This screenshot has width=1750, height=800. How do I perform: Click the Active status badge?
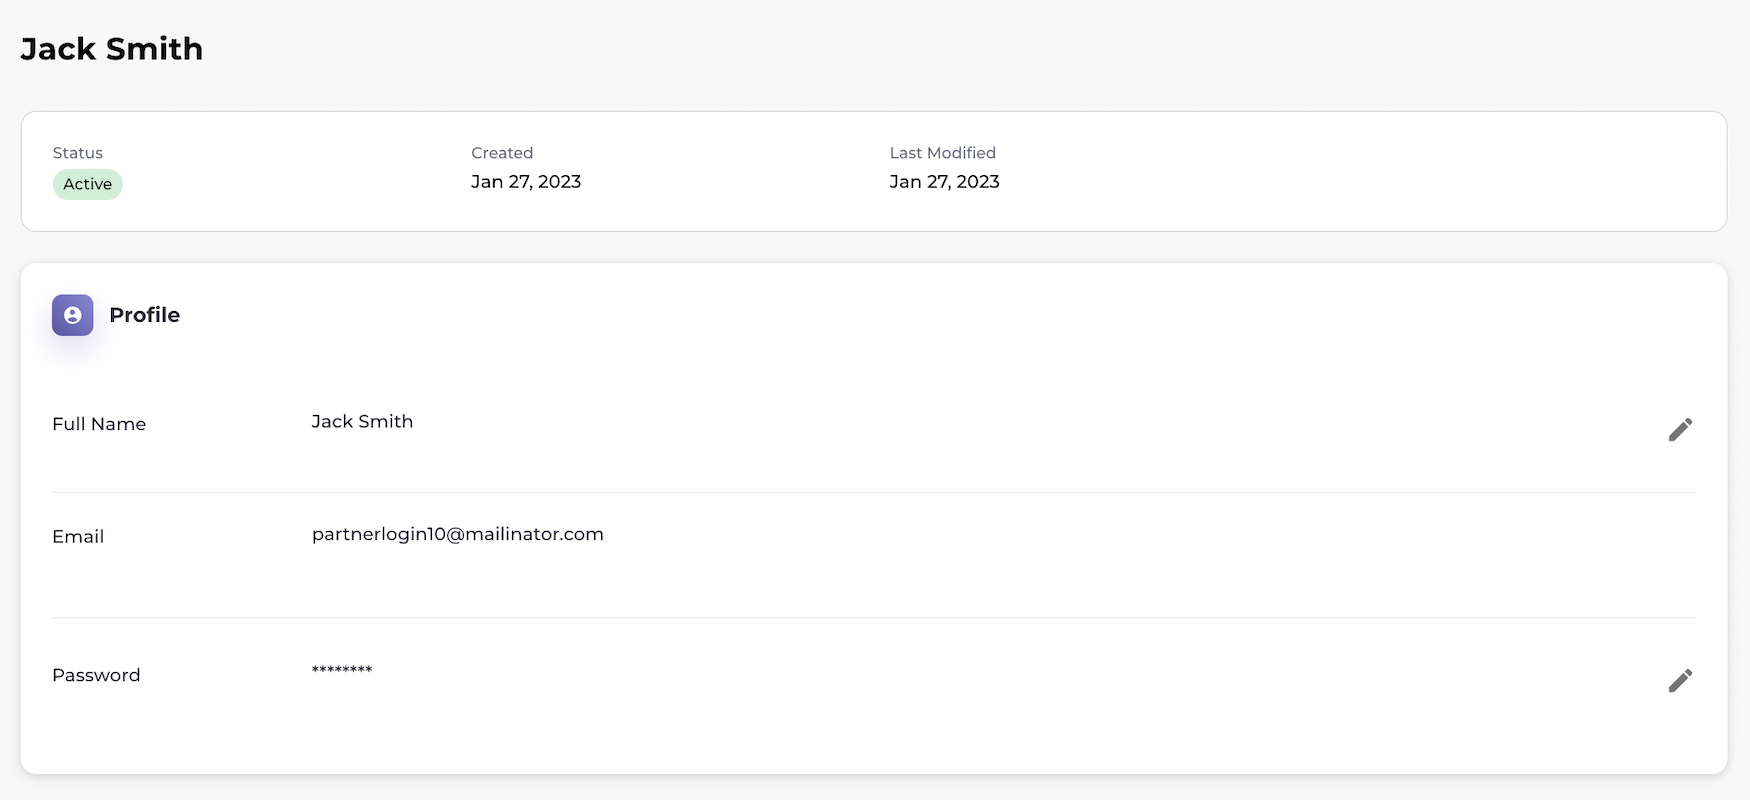pyautogui.click(x=88, y=184)
